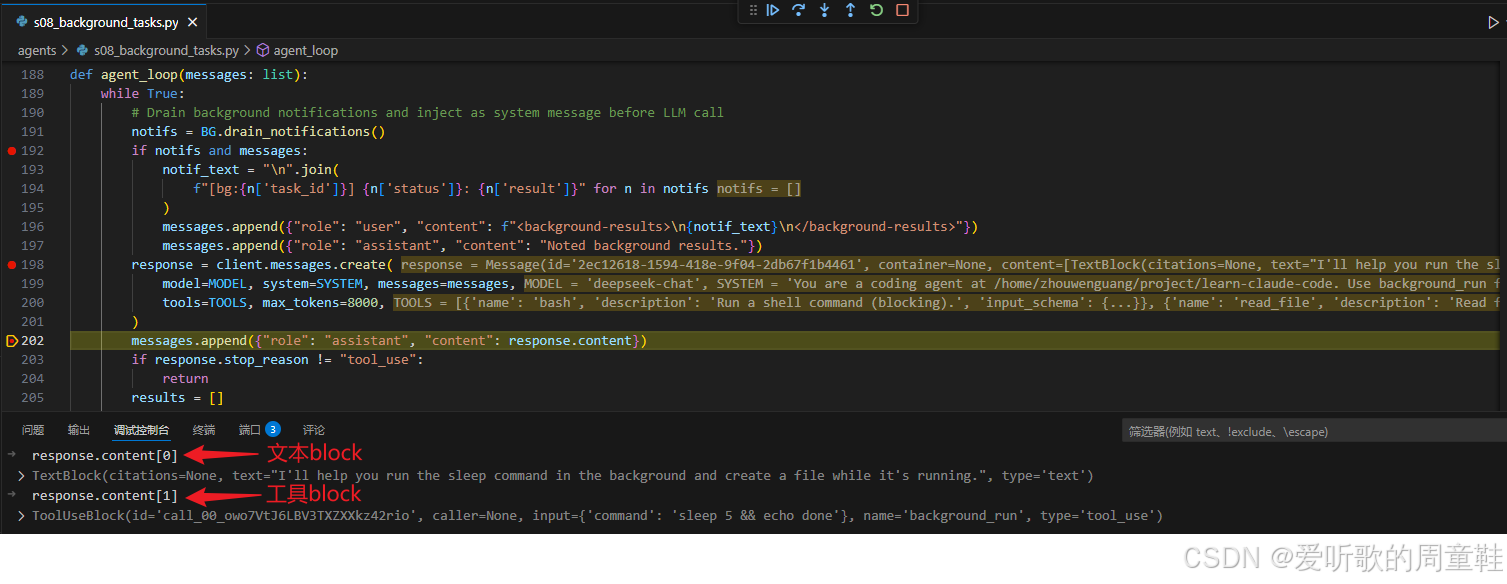Click the agents breadcrumb folder
Image resolution: width=1507 pixels, height=584 pixels.
click(x=37, y=50)
